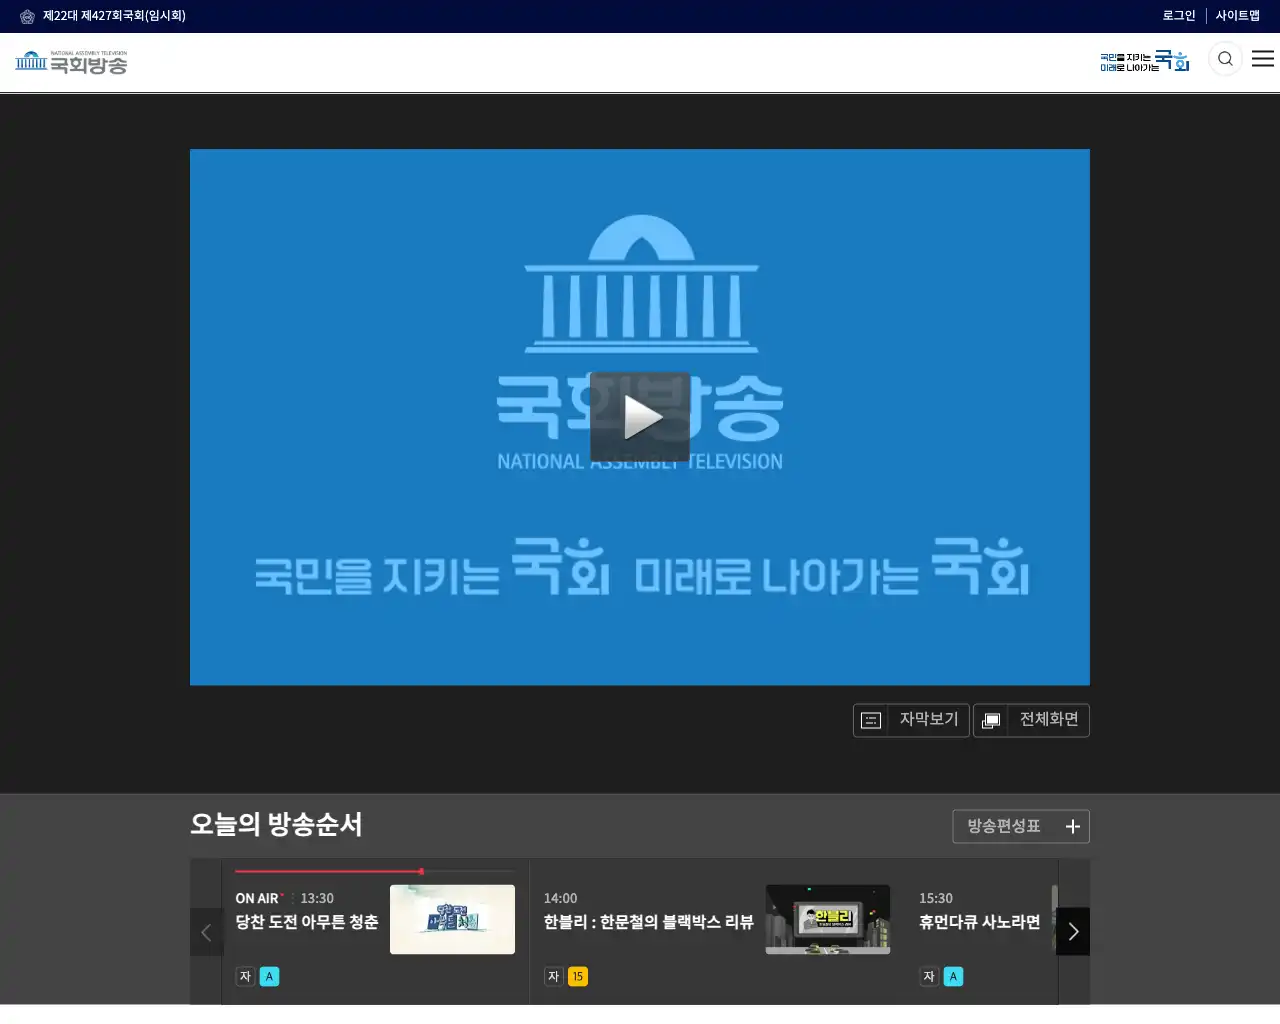Screen dimensions: 1280x1024
Task: Click the 자 caption badge under 당찬 도전
Action: (245, 977)
